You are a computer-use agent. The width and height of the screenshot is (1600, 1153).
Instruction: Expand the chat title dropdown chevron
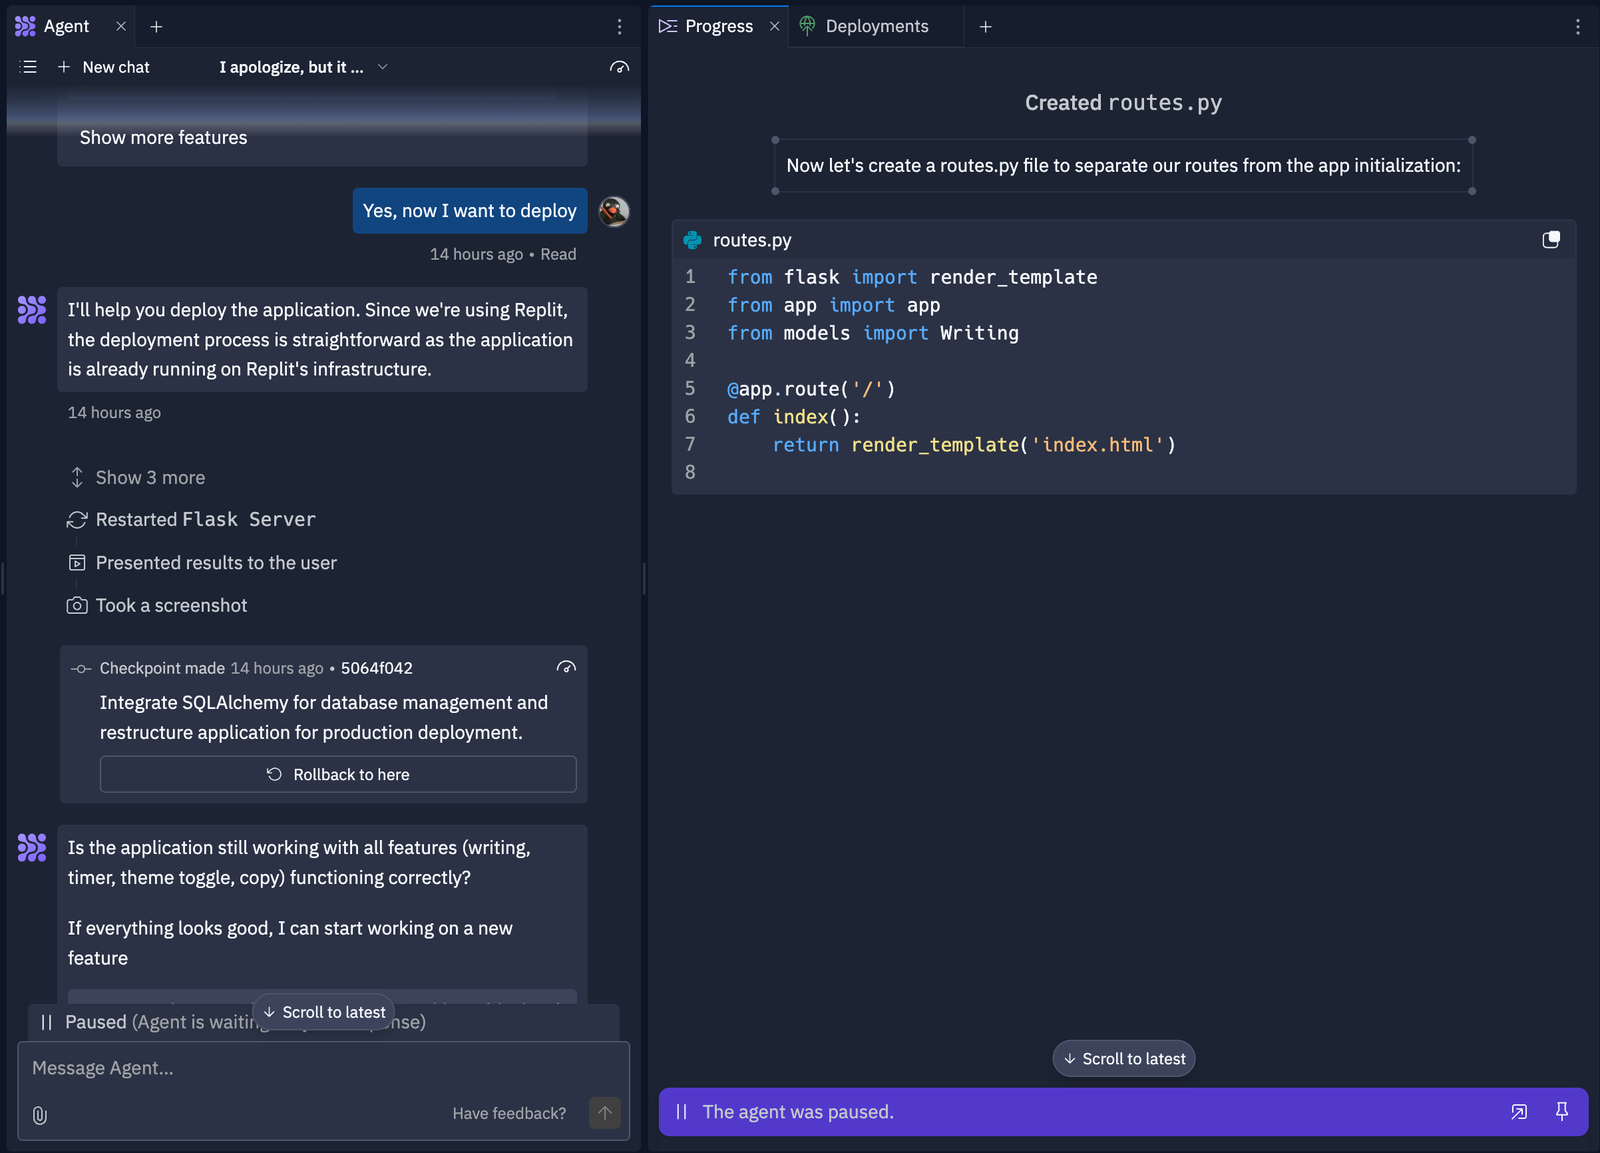[x=382, y=67]
